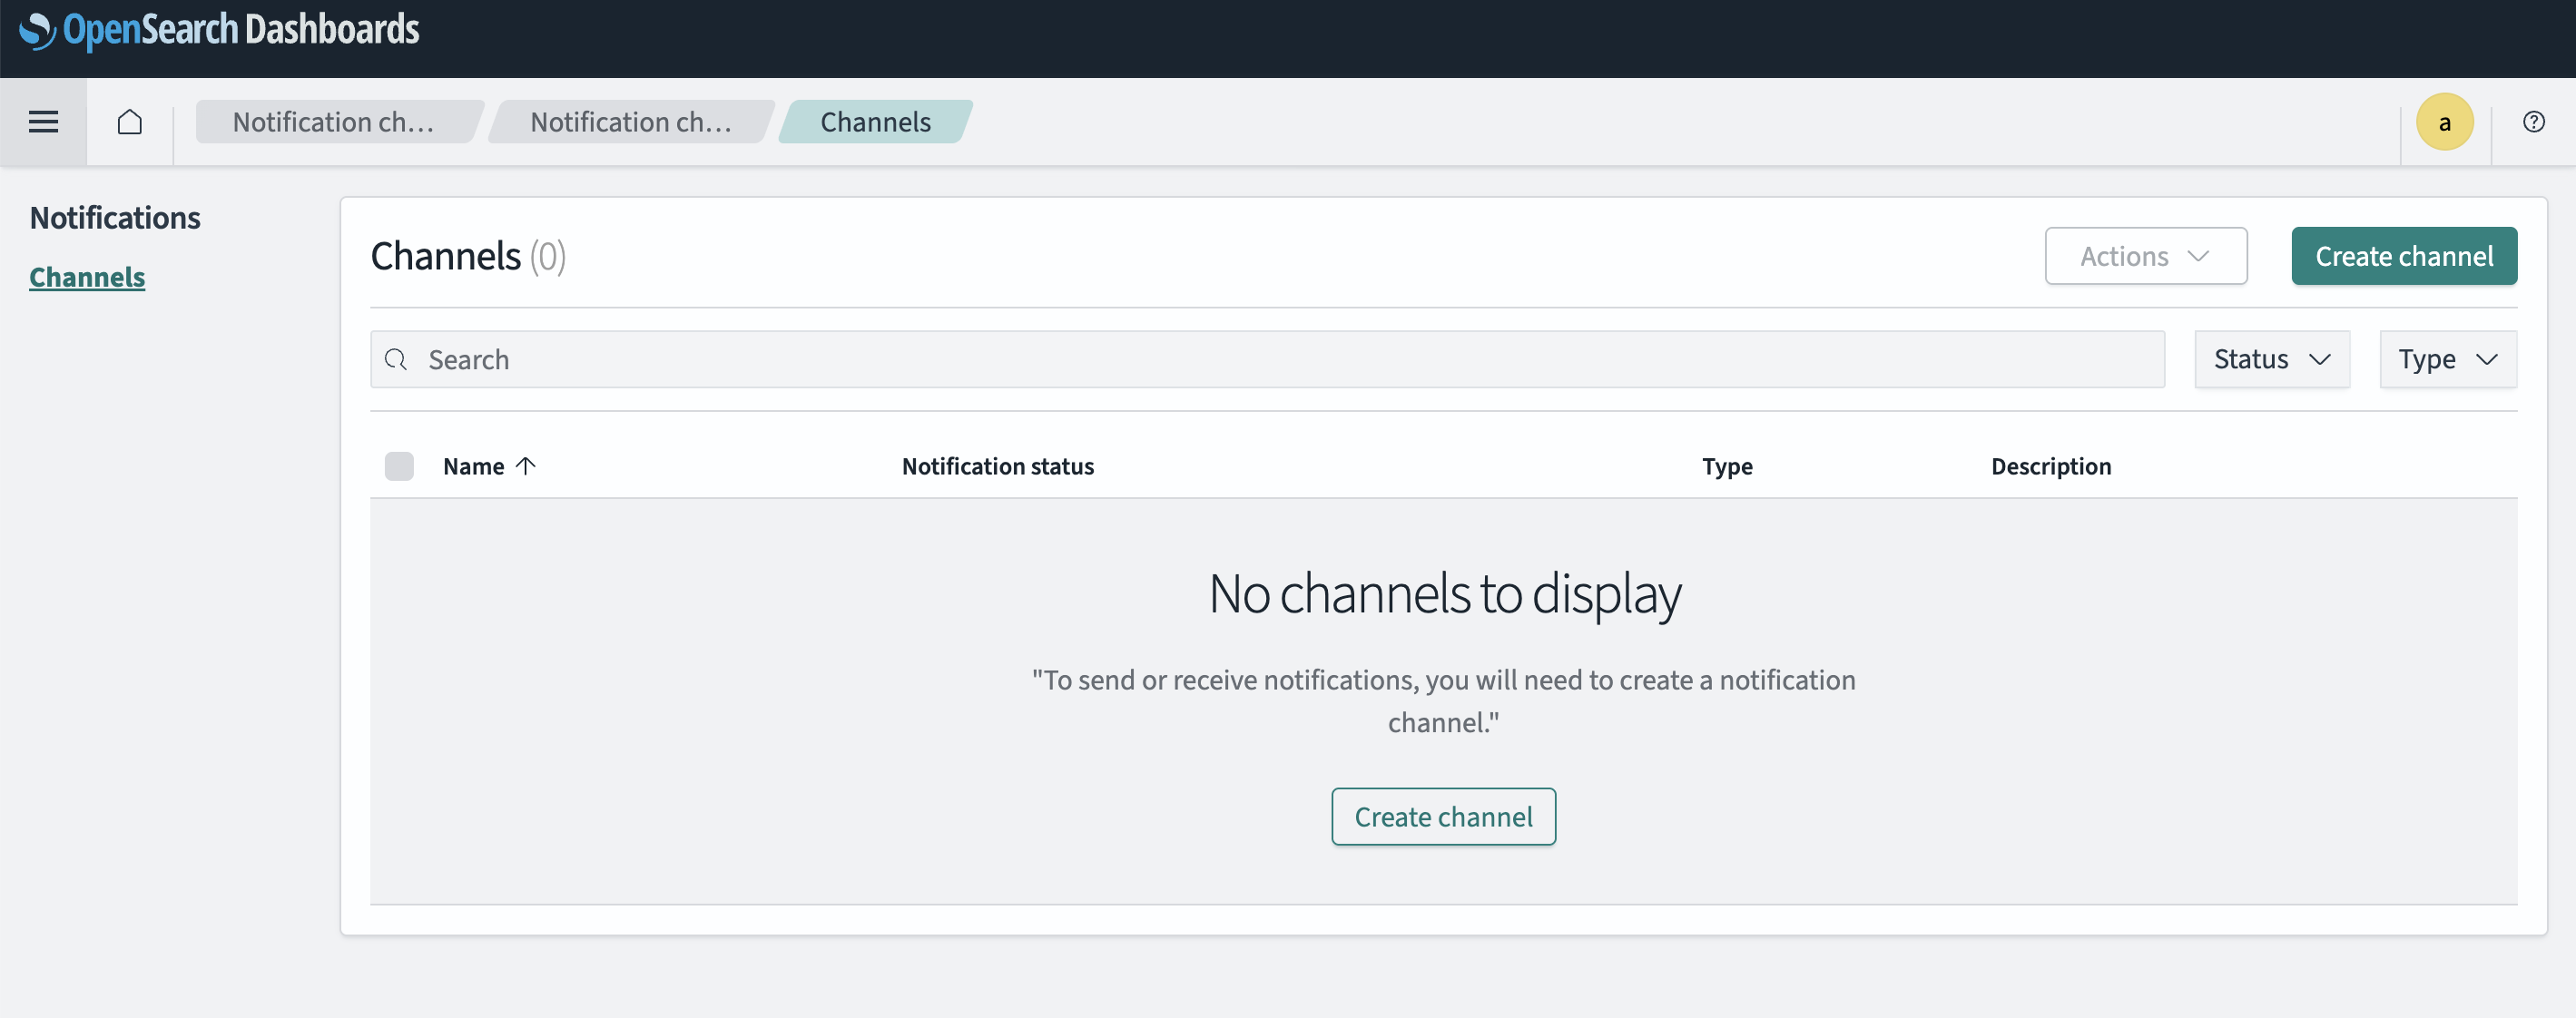Viewport: 2576px width, 1018px height.
Task: Click the search magnifier icon
Action: (396, 360)
